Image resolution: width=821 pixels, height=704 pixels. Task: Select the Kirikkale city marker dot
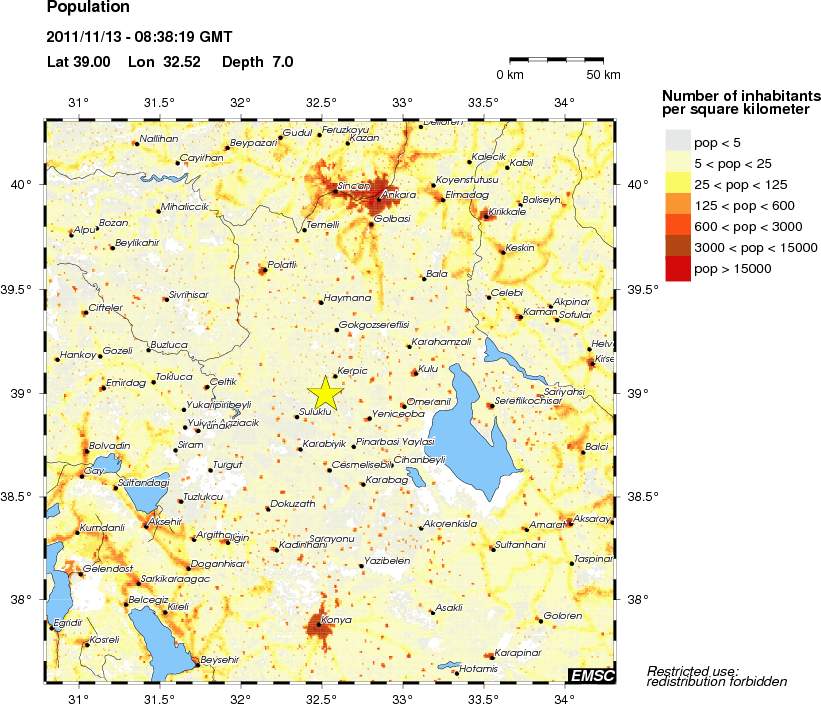pos(486,216)
